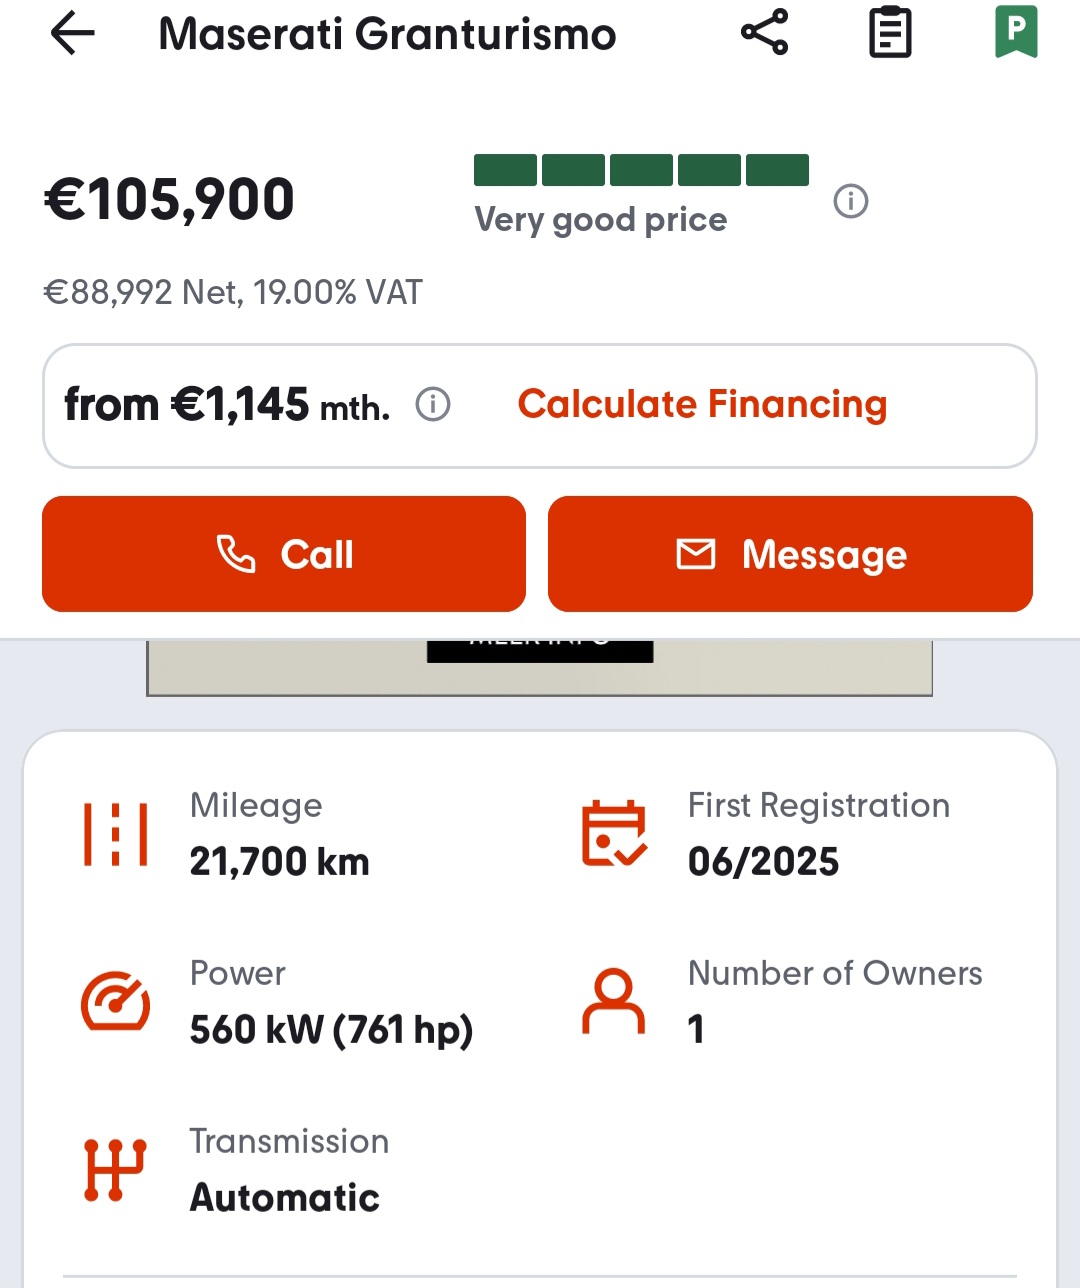The height and width of the screenshot is (1288, 1080).
Task: Tap the partially hidden listing image
Action: (540, 668)
